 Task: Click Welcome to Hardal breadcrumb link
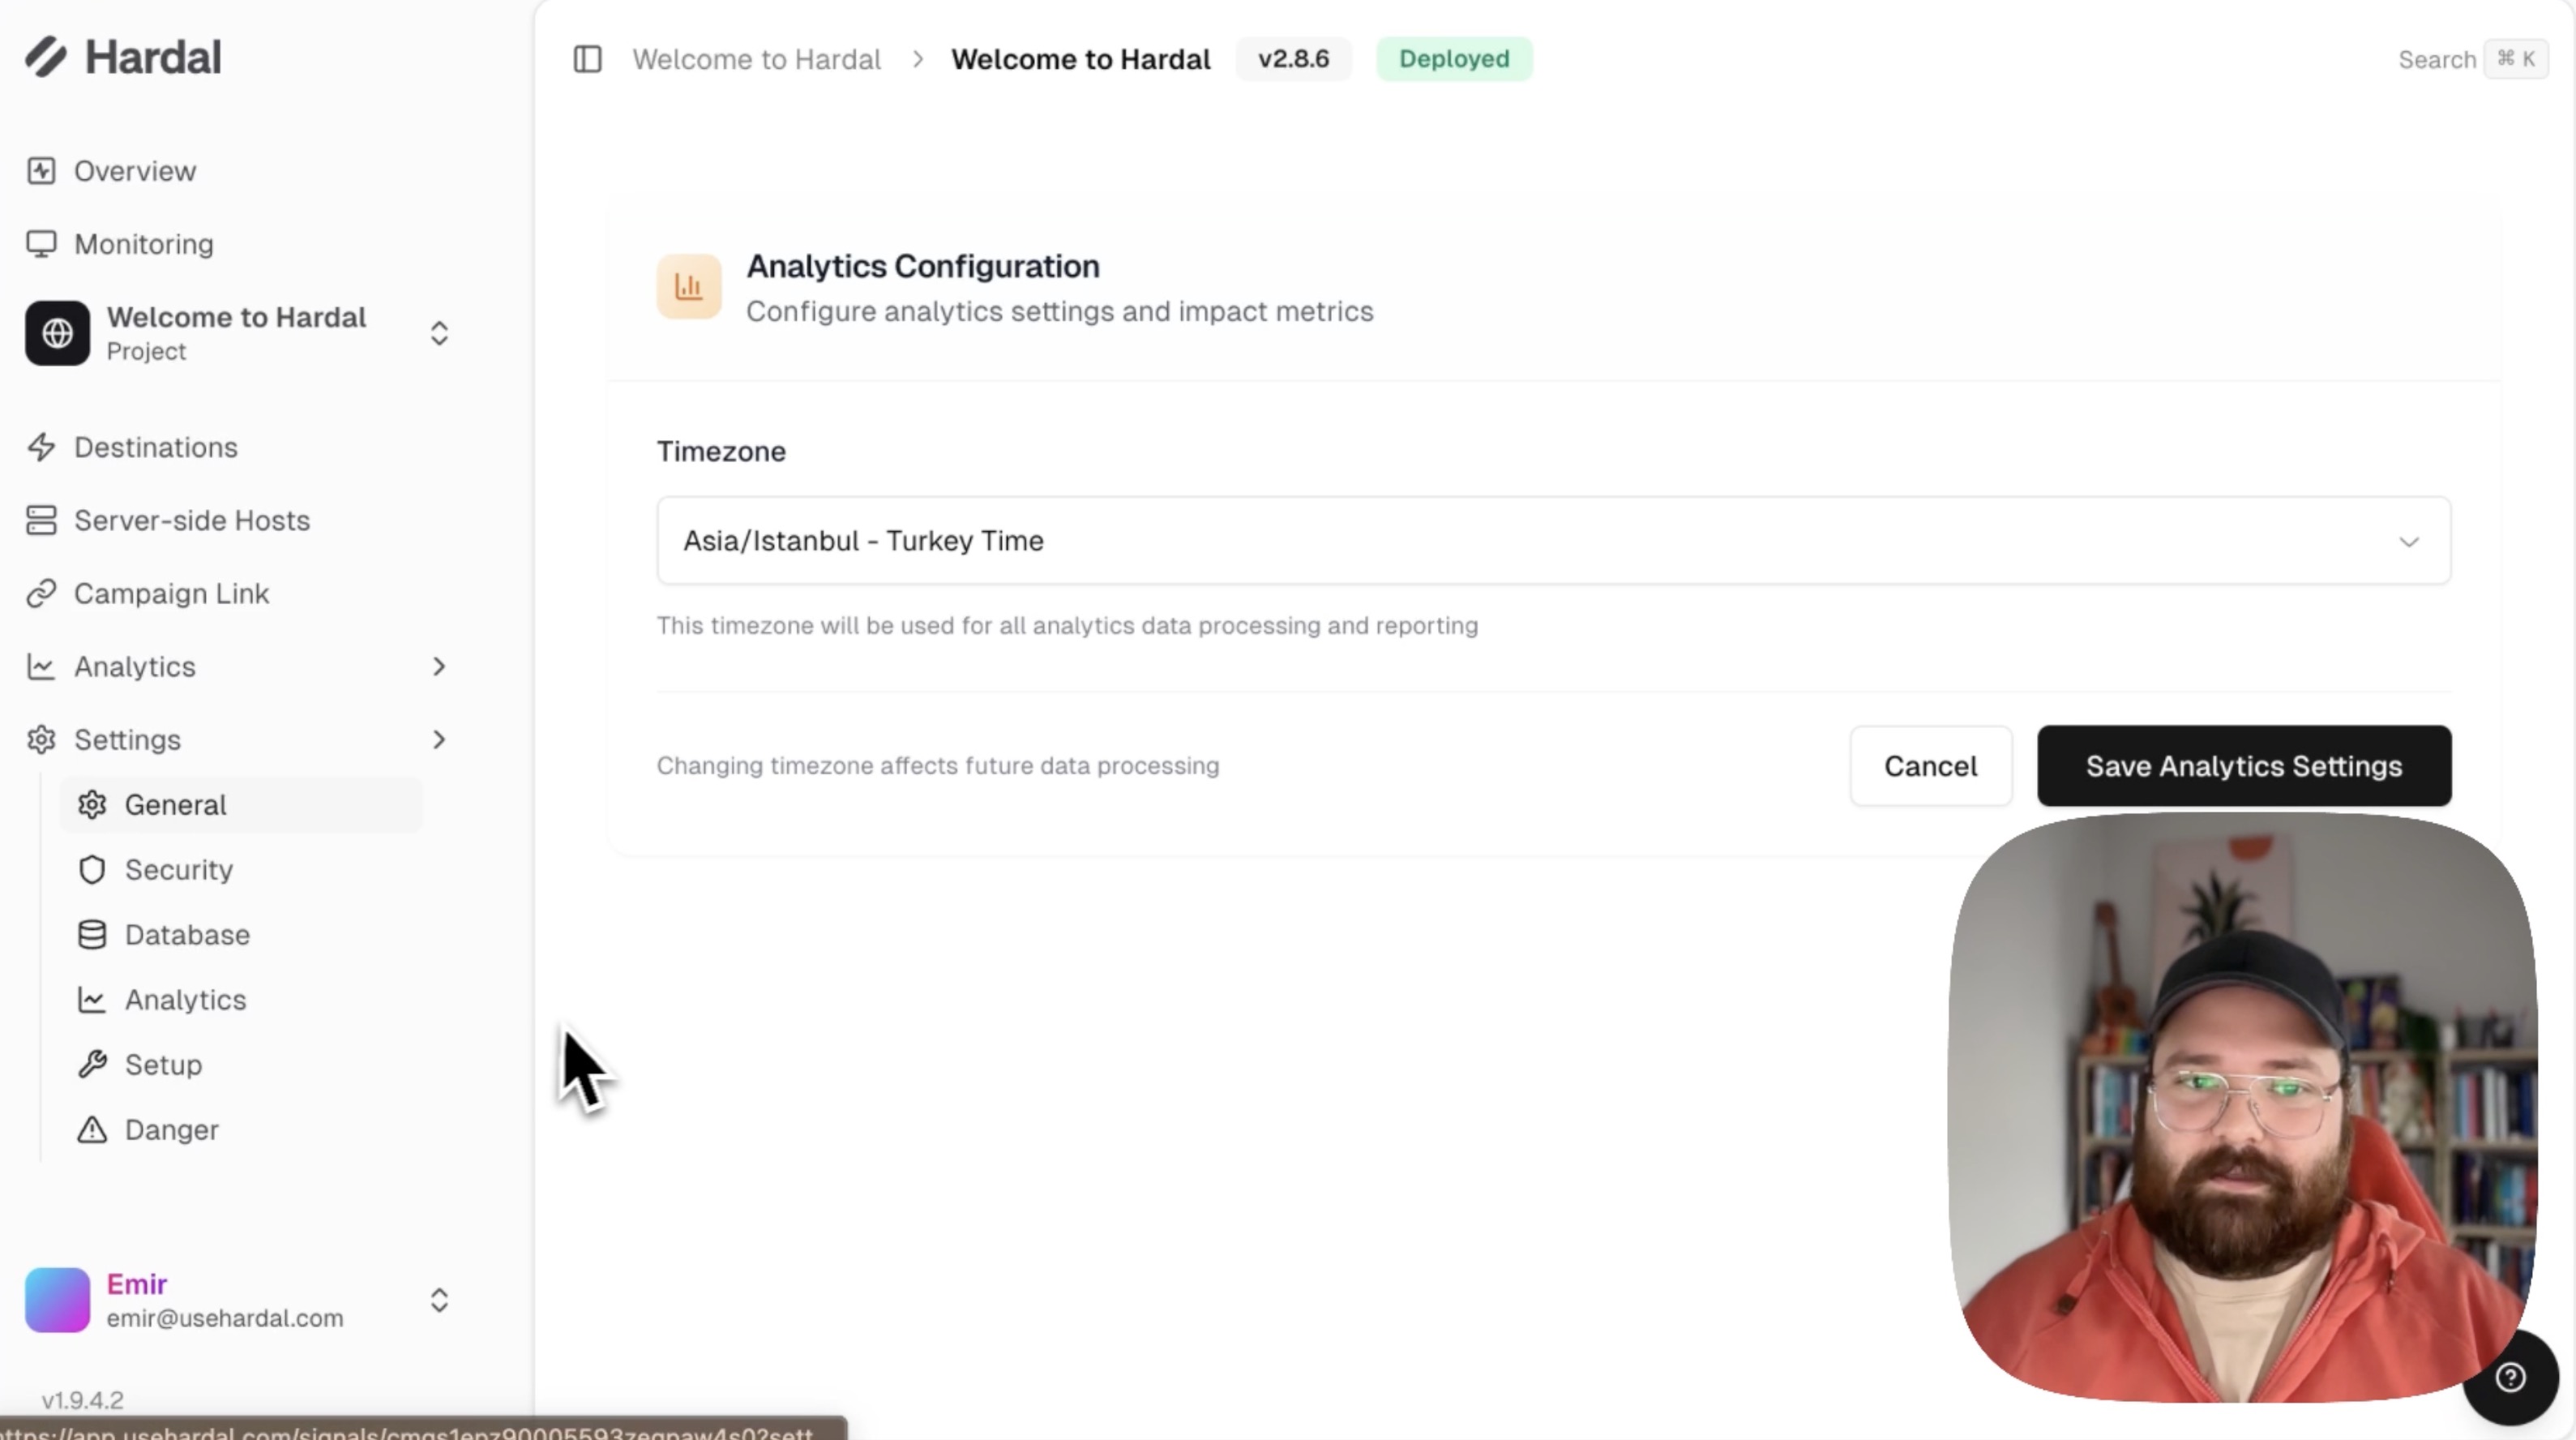[757, 59]
